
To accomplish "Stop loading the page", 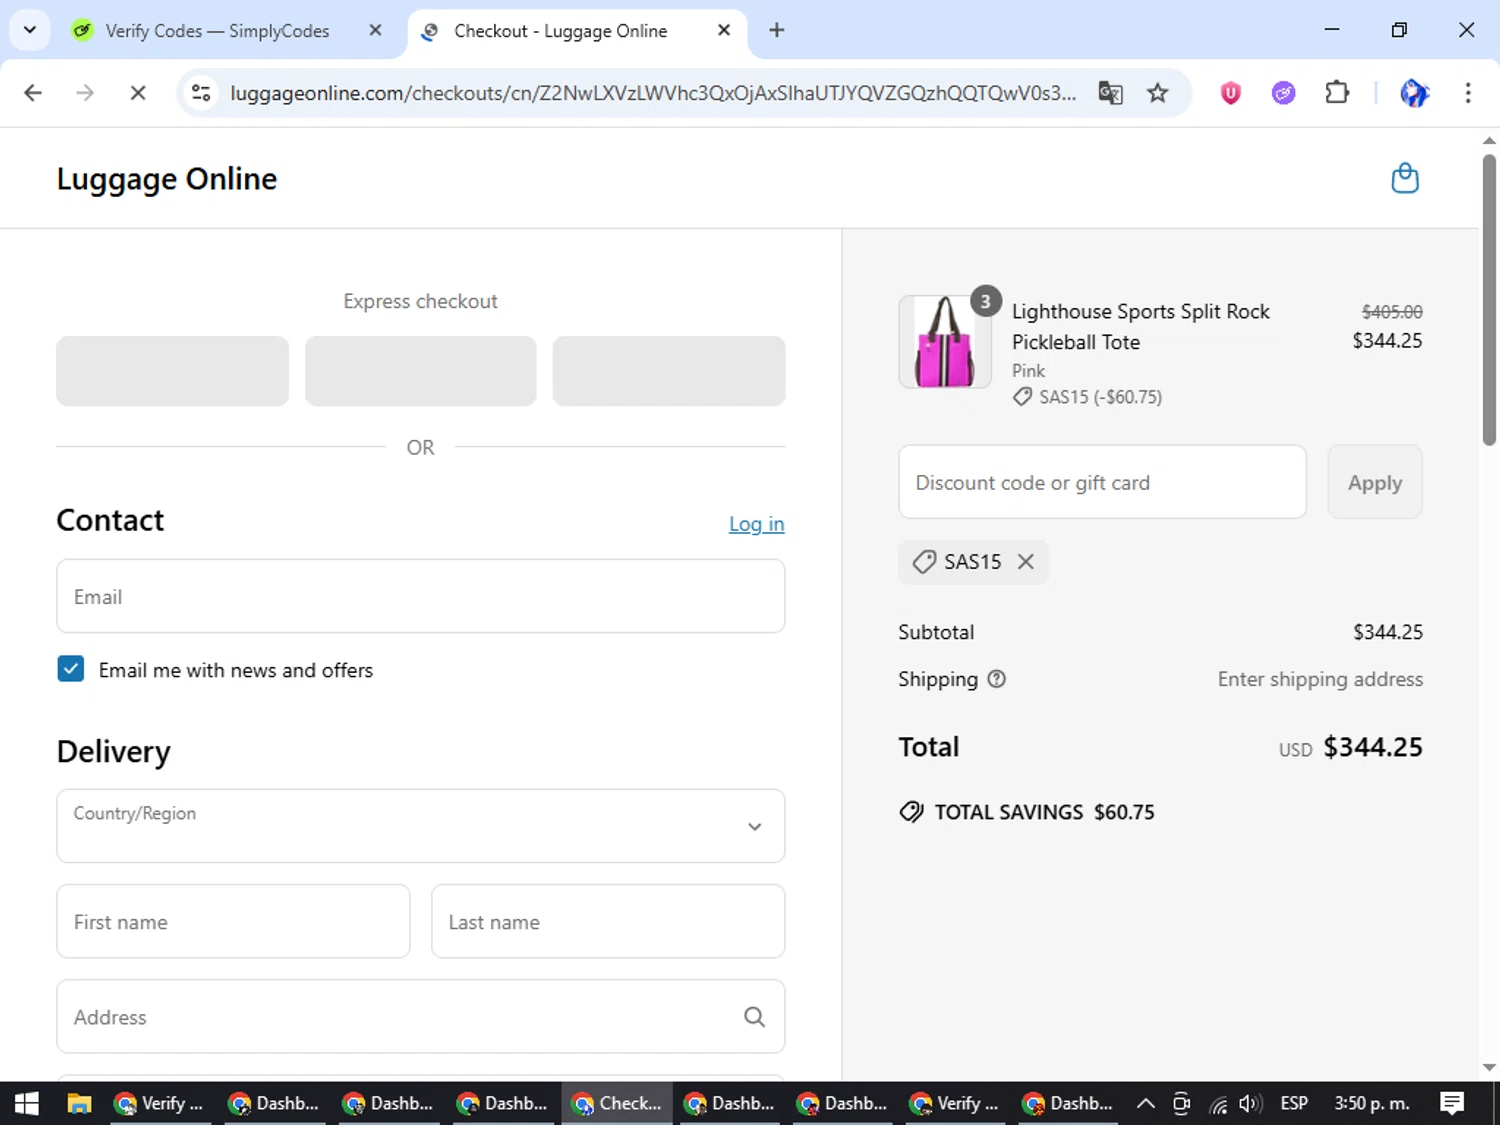I will tap(138, 93).
